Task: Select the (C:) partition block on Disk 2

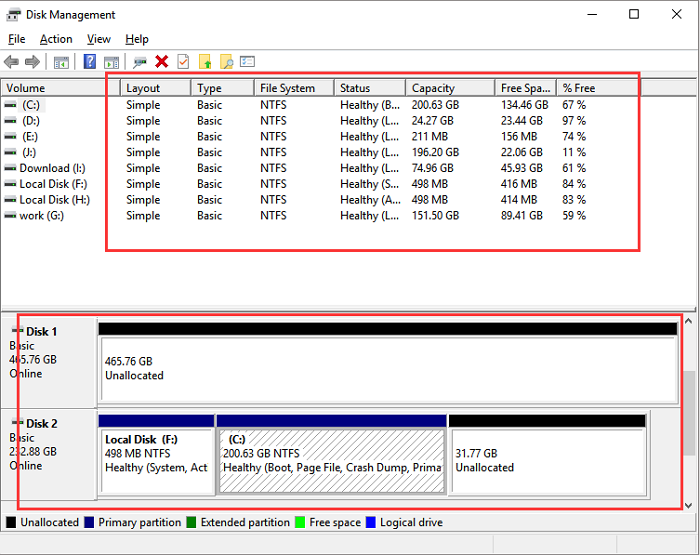Action: (331, 460)
